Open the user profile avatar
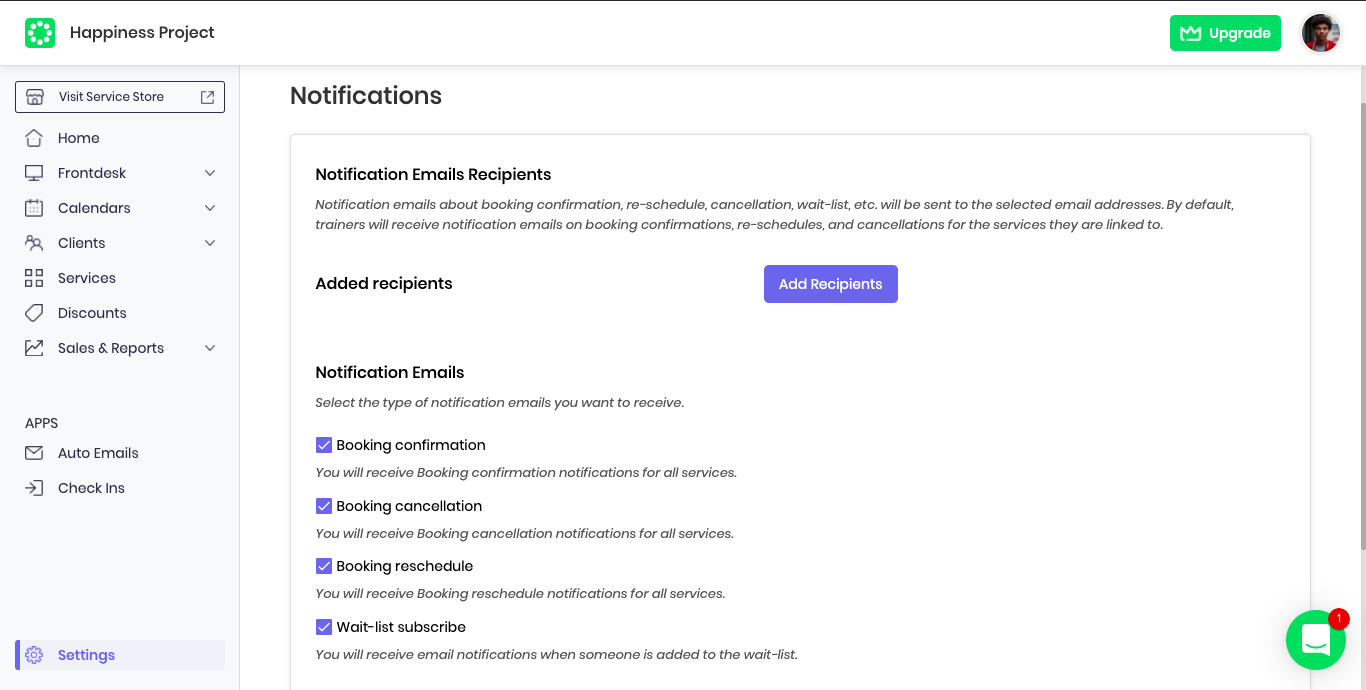 click(x=1320, y=33)
